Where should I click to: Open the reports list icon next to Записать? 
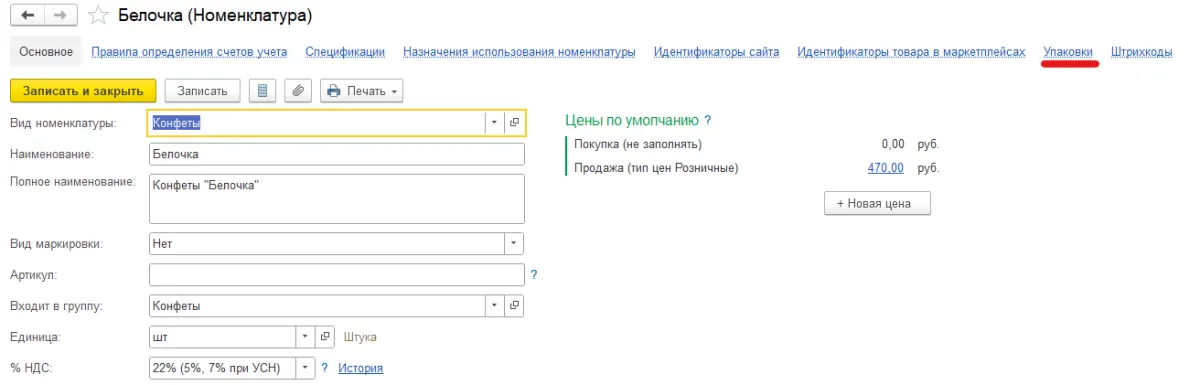click(x=262, y=91)
